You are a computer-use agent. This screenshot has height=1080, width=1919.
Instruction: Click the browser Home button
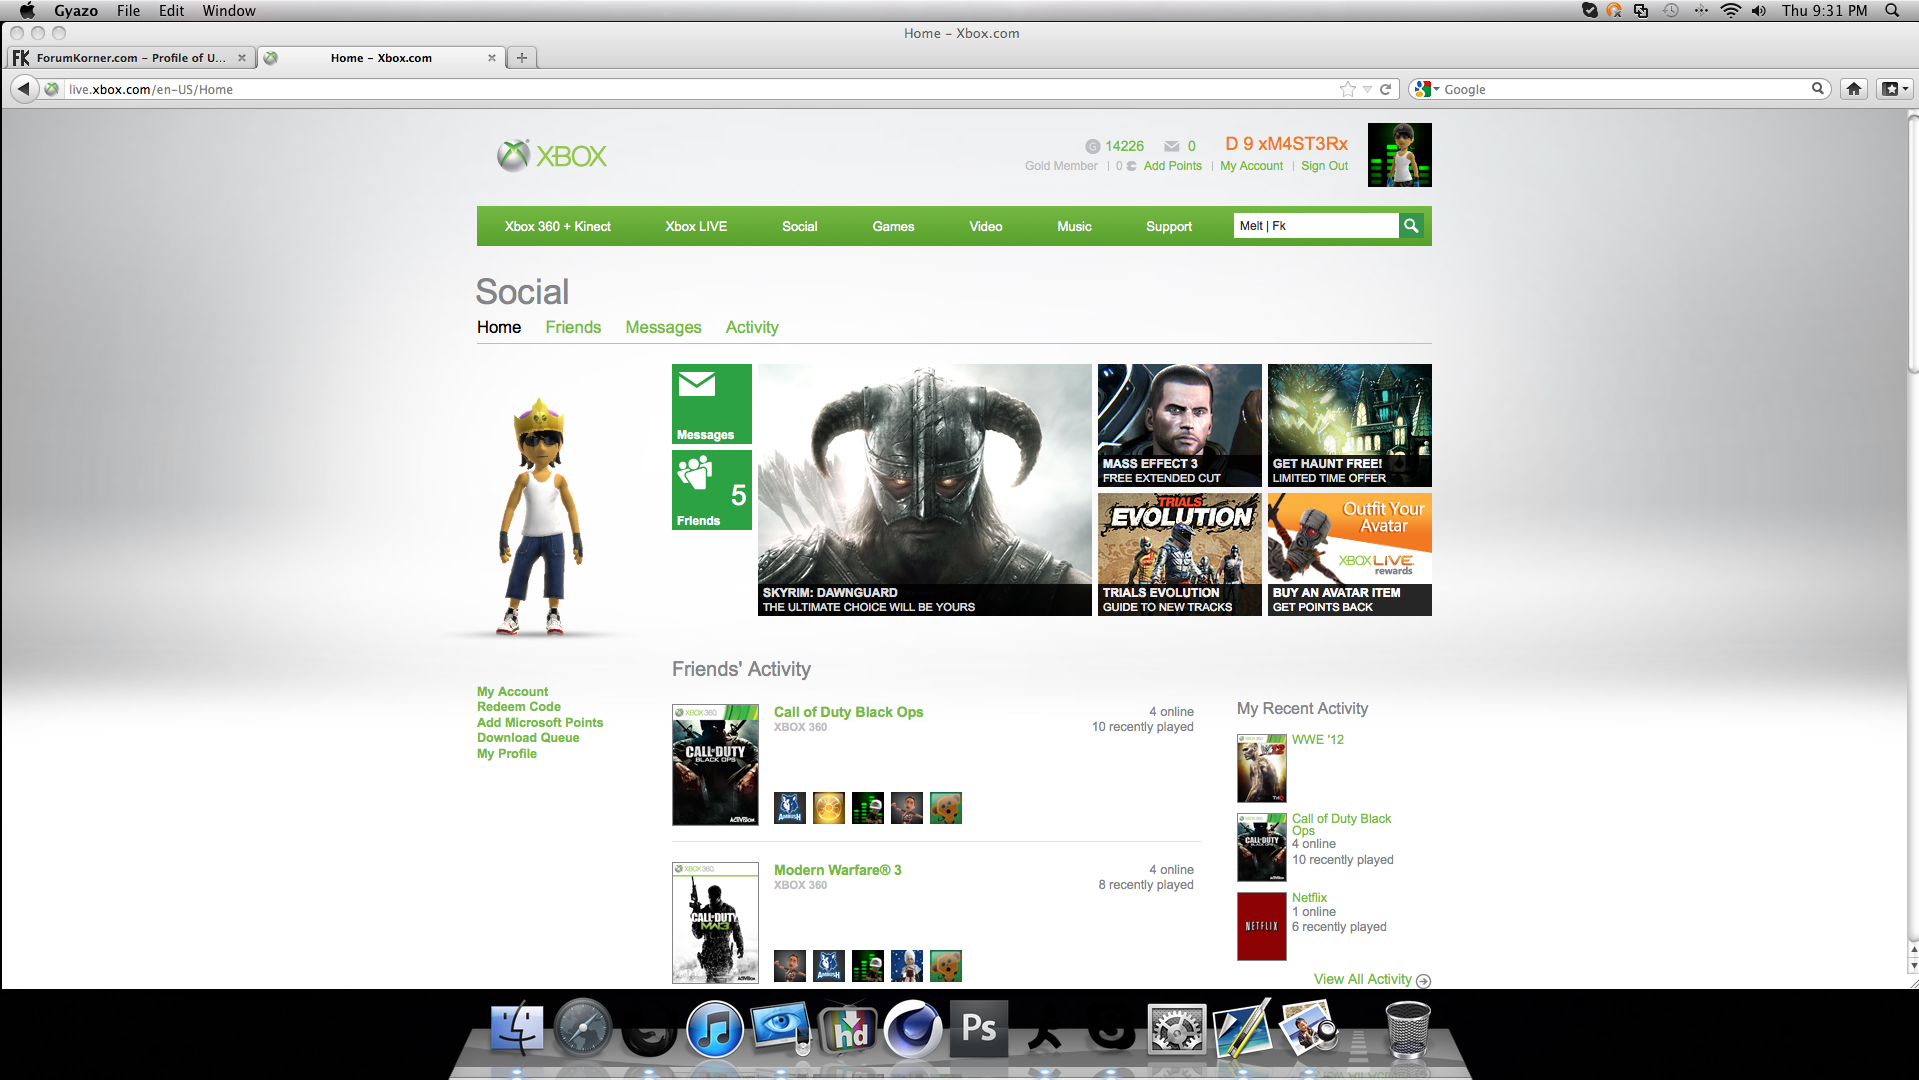1853,89
